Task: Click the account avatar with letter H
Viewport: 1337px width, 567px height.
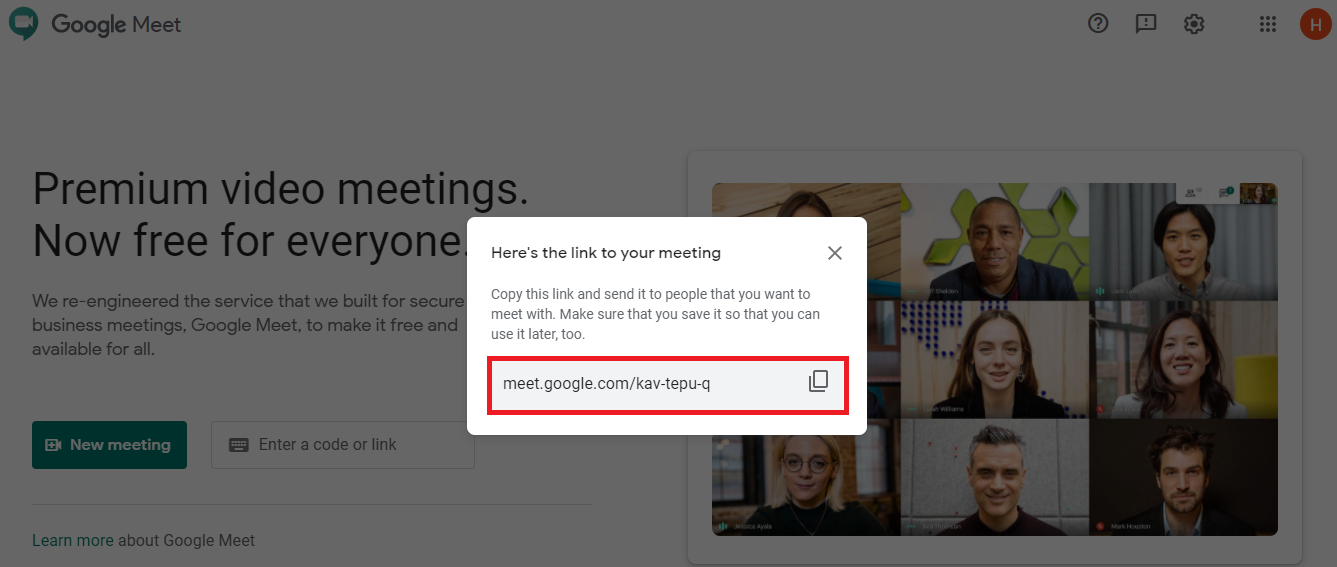Action: [1314, 24]
